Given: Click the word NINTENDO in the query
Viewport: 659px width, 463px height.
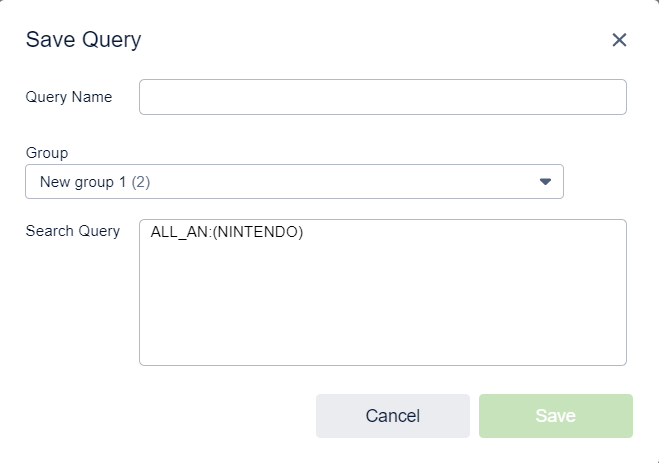Looking at the screenshot, I should (257, 232).
